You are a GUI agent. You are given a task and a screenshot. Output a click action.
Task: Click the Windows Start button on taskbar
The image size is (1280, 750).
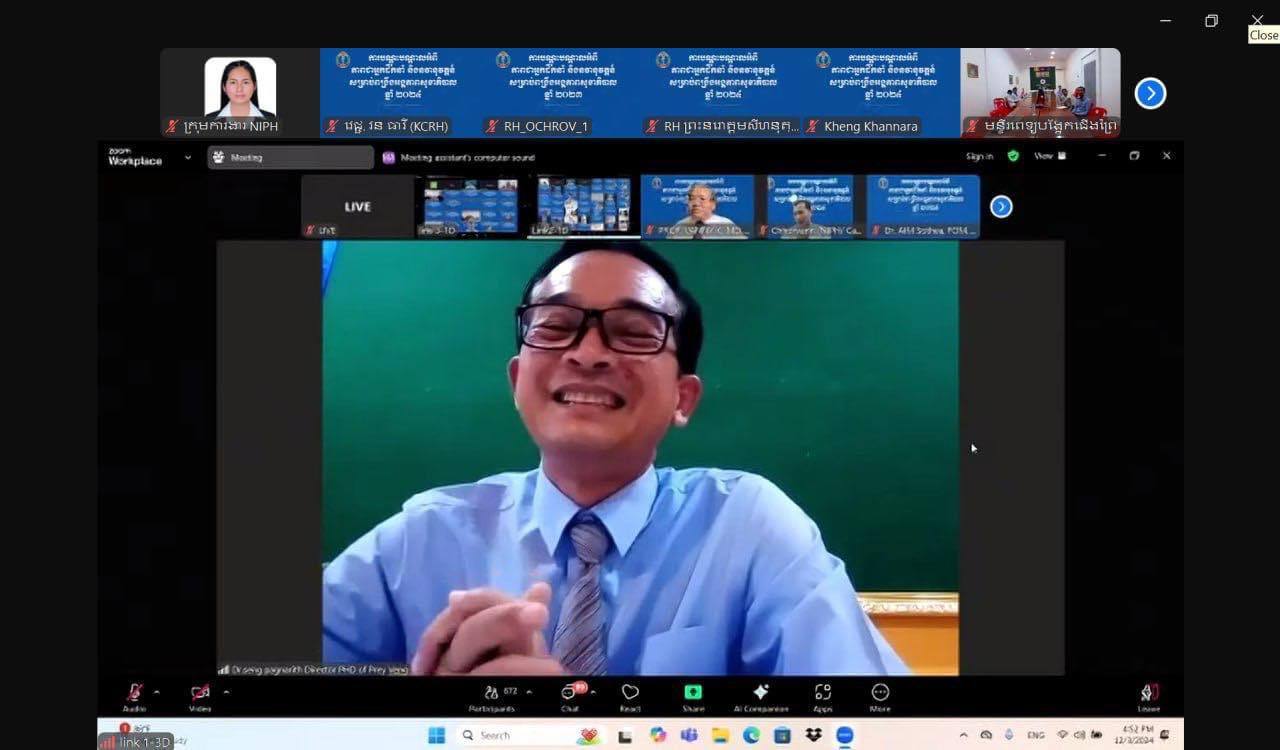tap(436, 736)
